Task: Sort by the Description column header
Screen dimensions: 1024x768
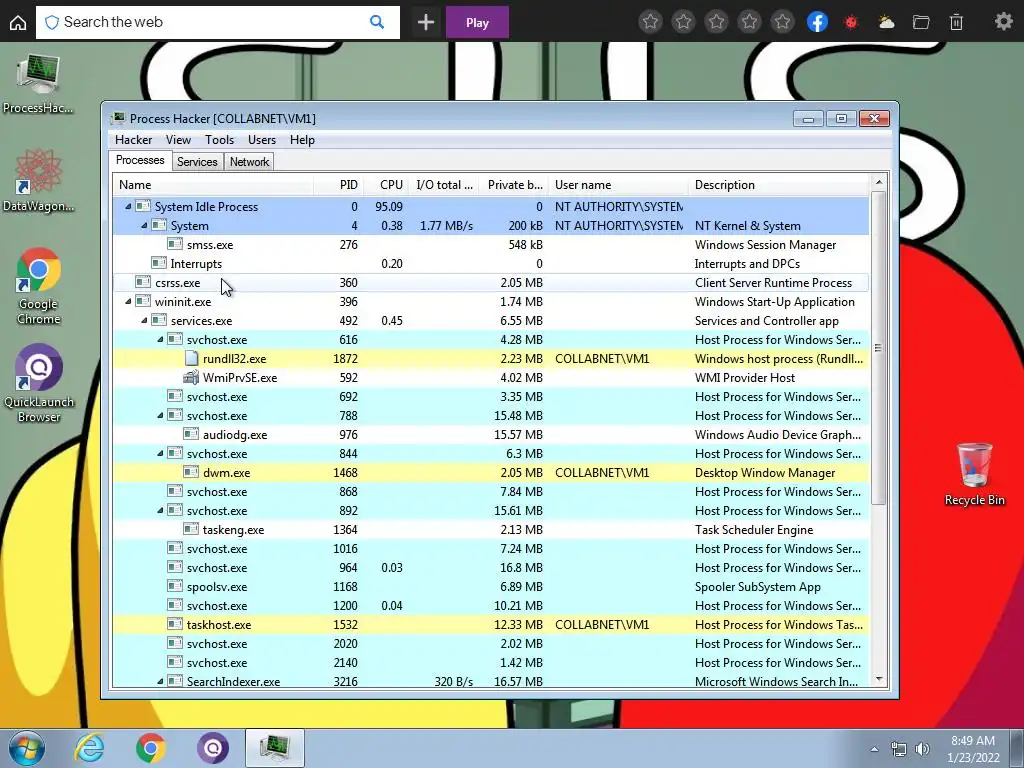Action: (x=779, y=185)
